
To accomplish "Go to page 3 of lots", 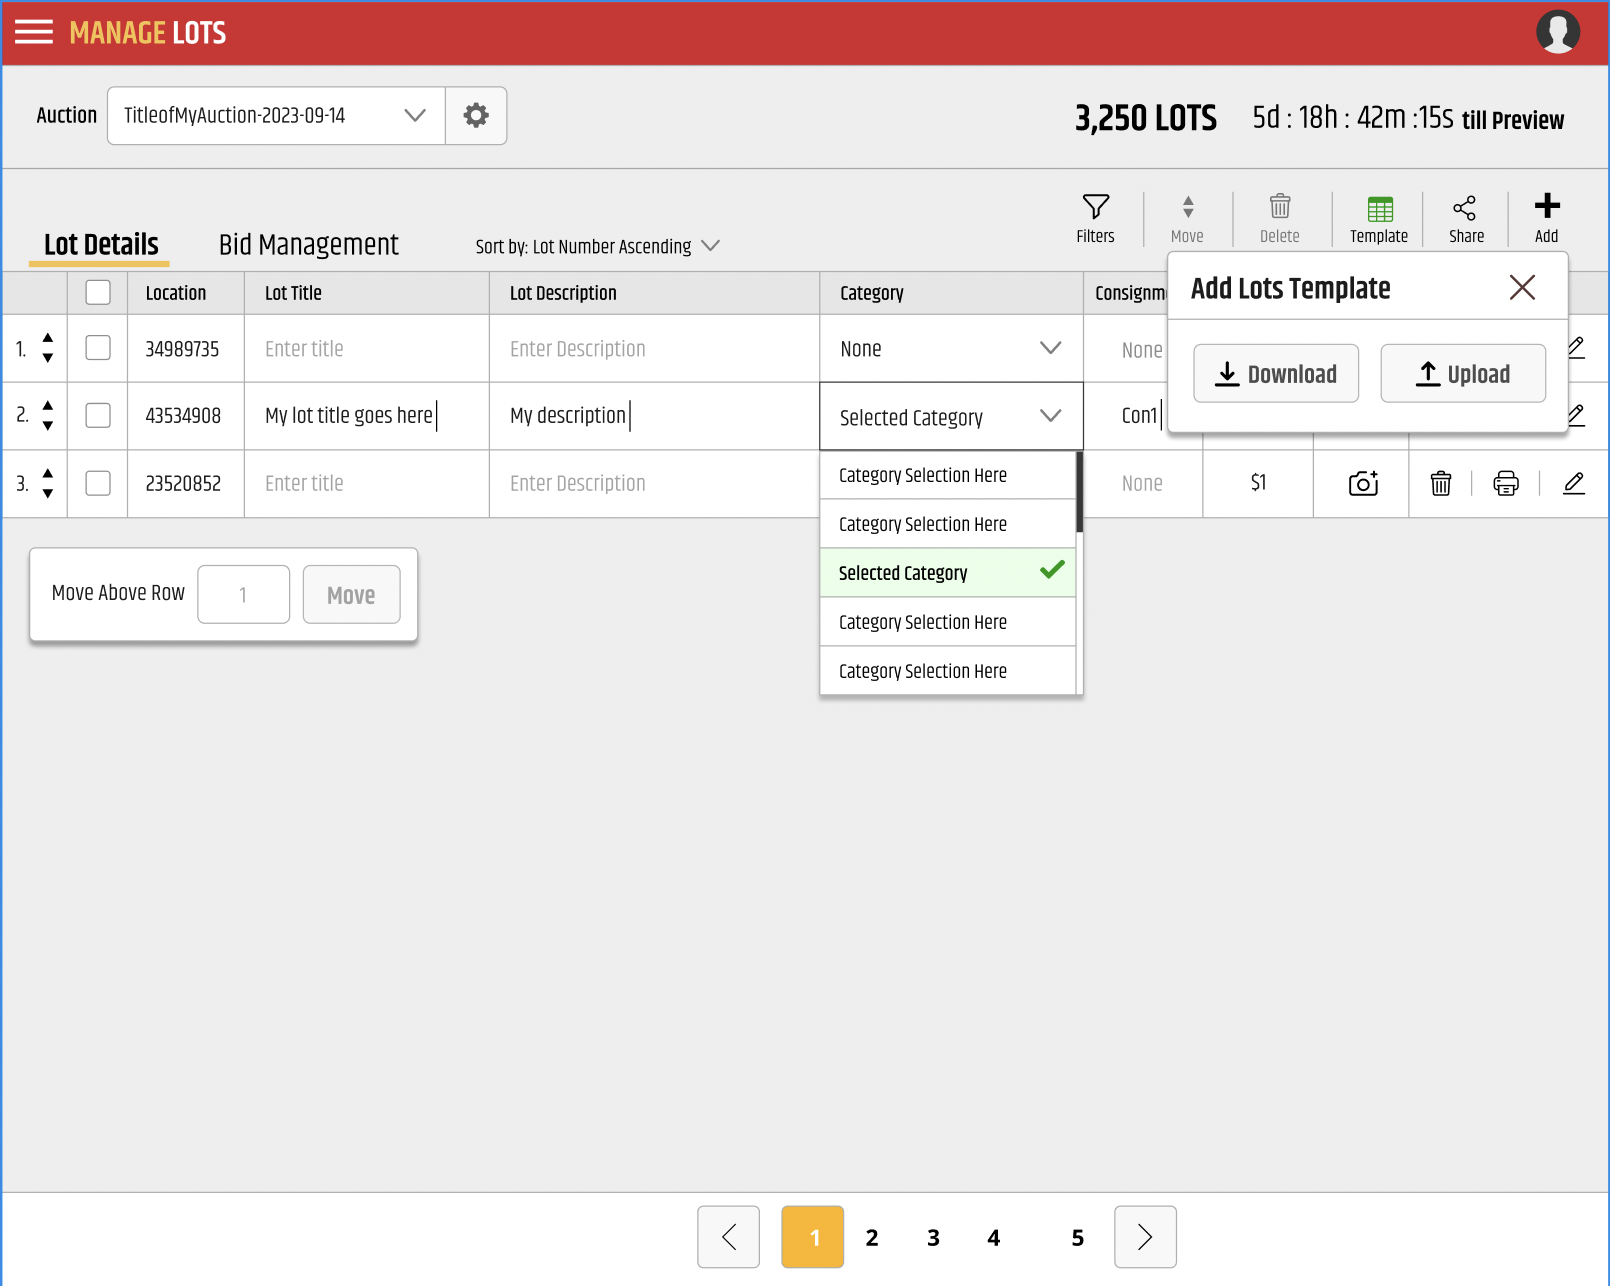I will (x=933, y=1237).
